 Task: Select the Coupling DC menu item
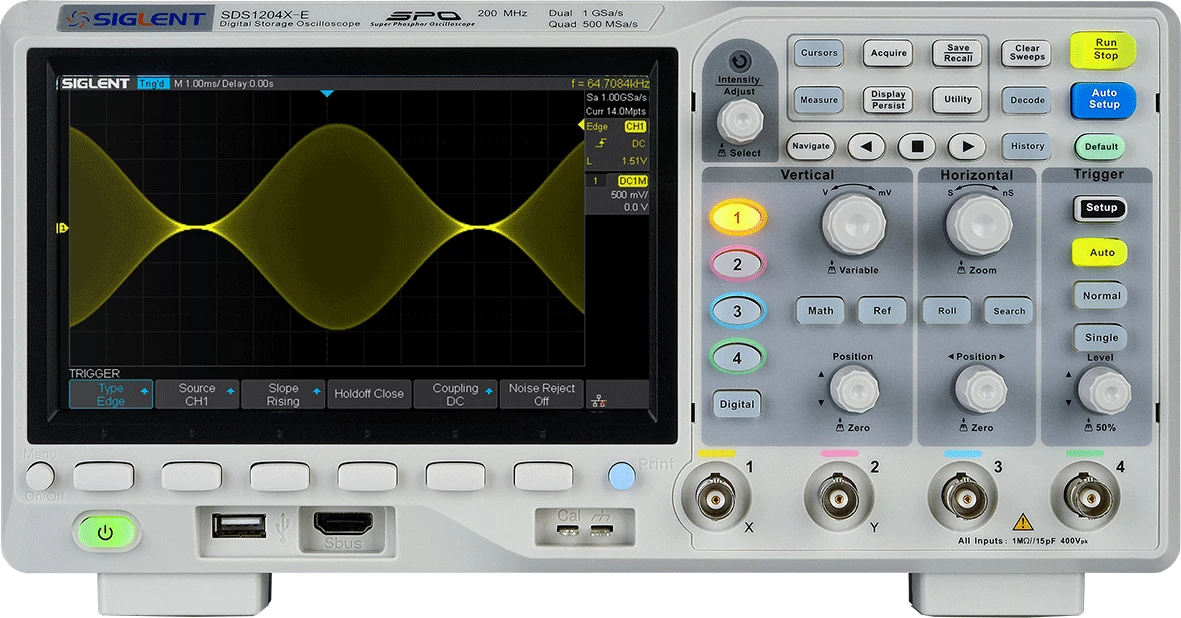tap(455, 395)
